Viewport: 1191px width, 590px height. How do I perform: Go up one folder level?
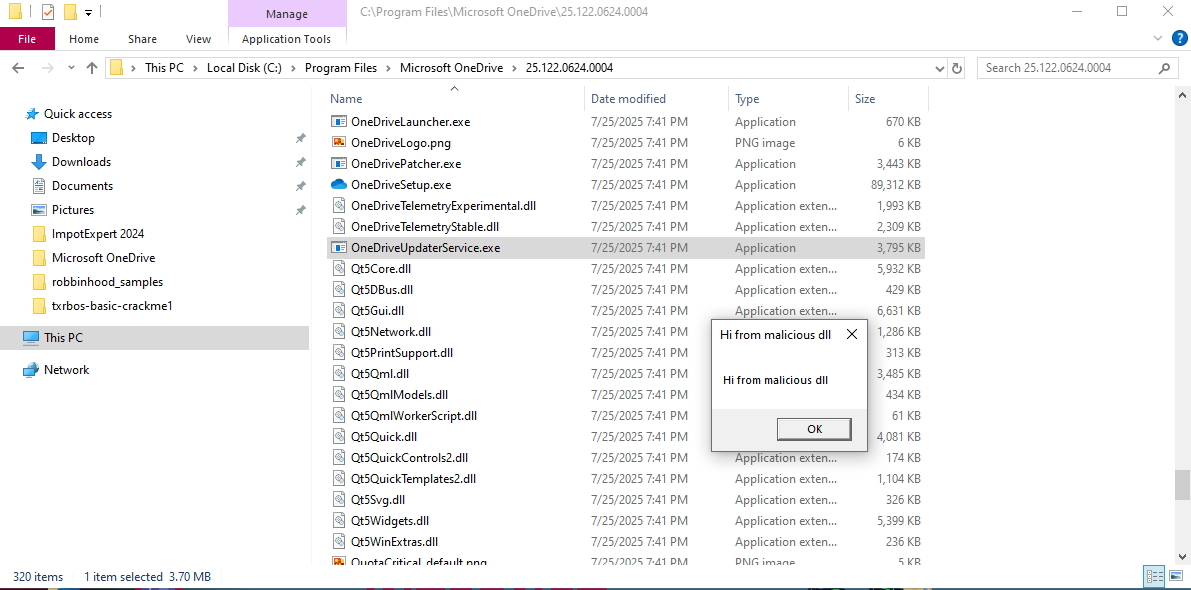[92, 68]
